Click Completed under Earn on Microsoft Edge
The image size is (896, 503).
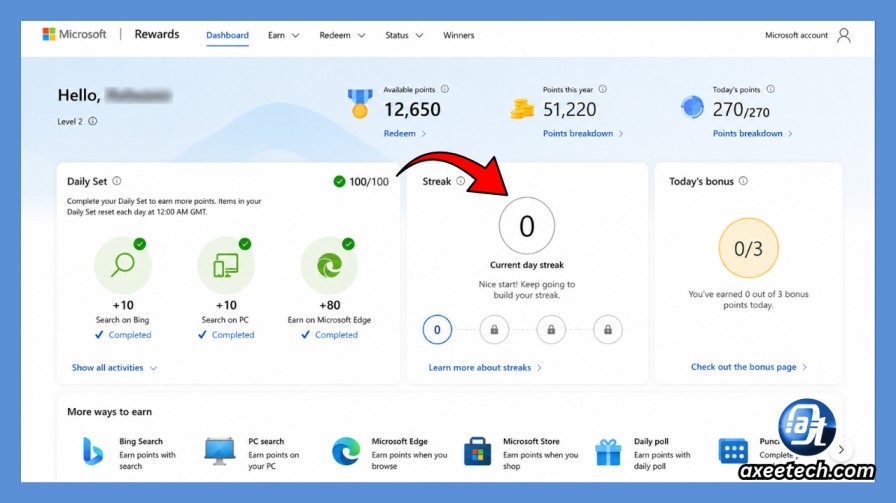click(x=329, y=335)
